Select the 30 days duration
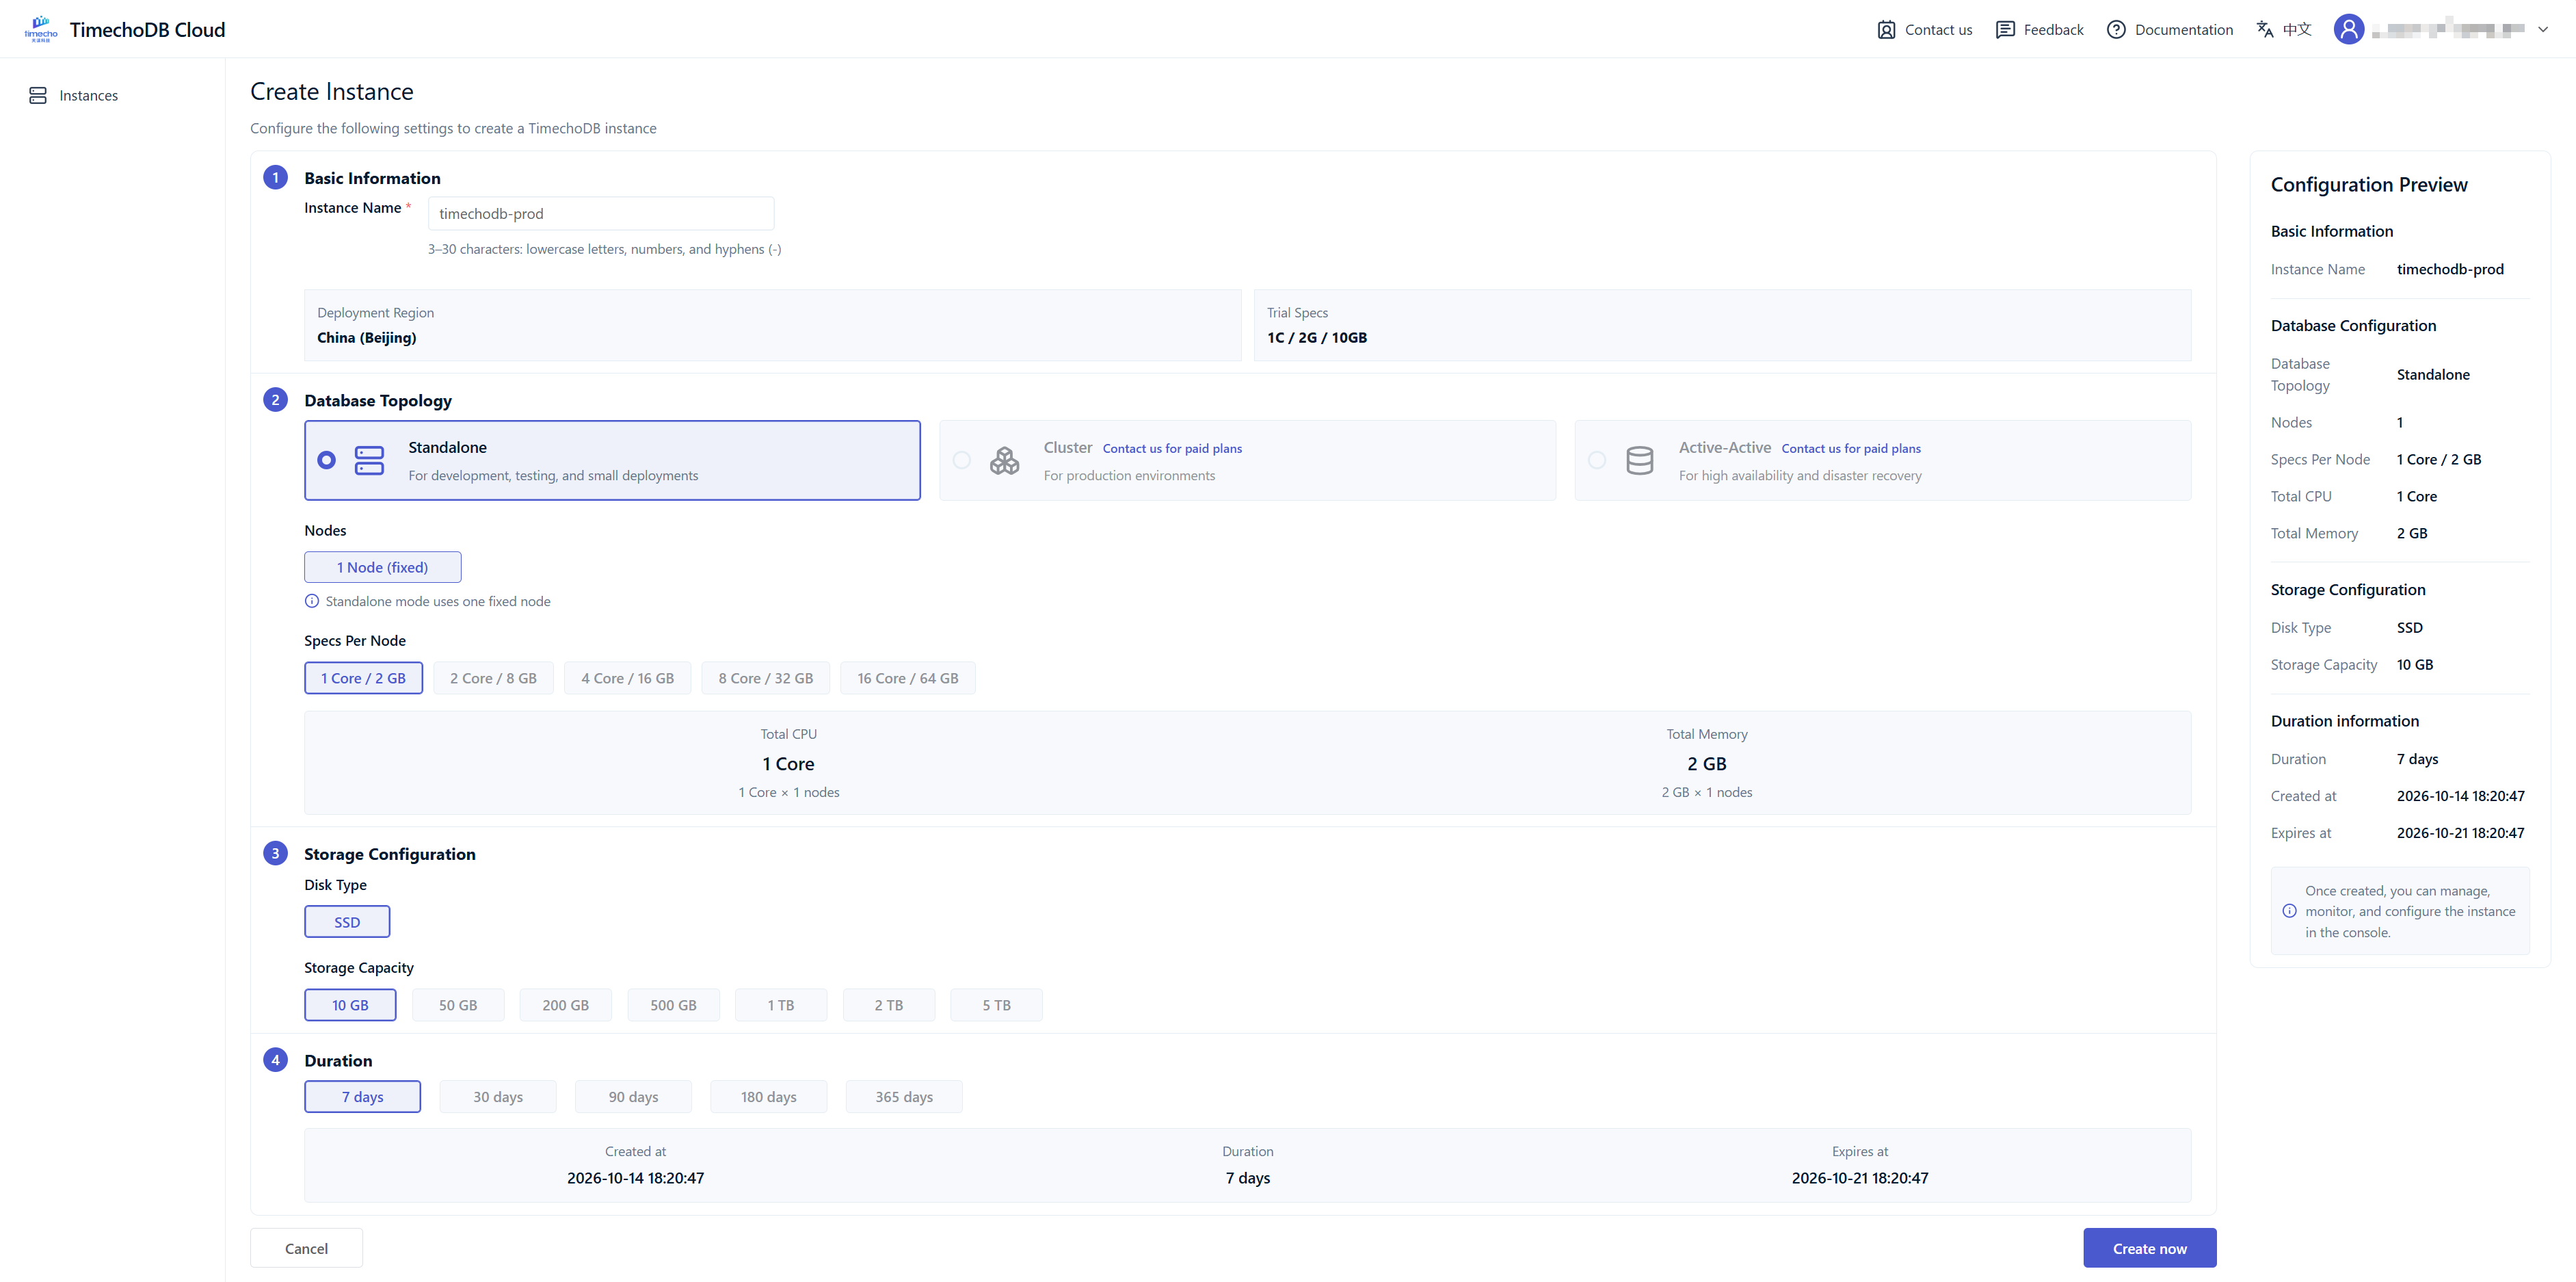The height and width of the screenshot is (1282, 2576). [x=498, y=1097]
